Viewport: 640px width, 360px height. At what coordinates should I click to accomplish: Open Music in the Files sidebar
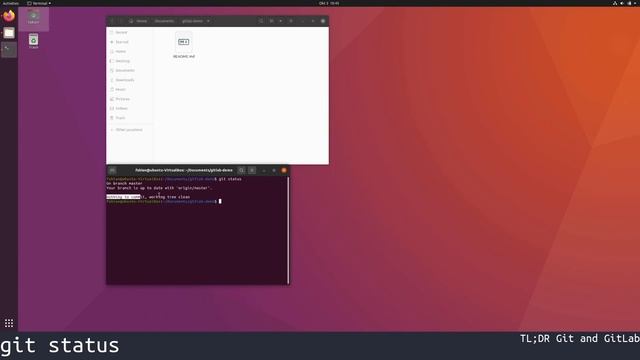pos(120,89)
